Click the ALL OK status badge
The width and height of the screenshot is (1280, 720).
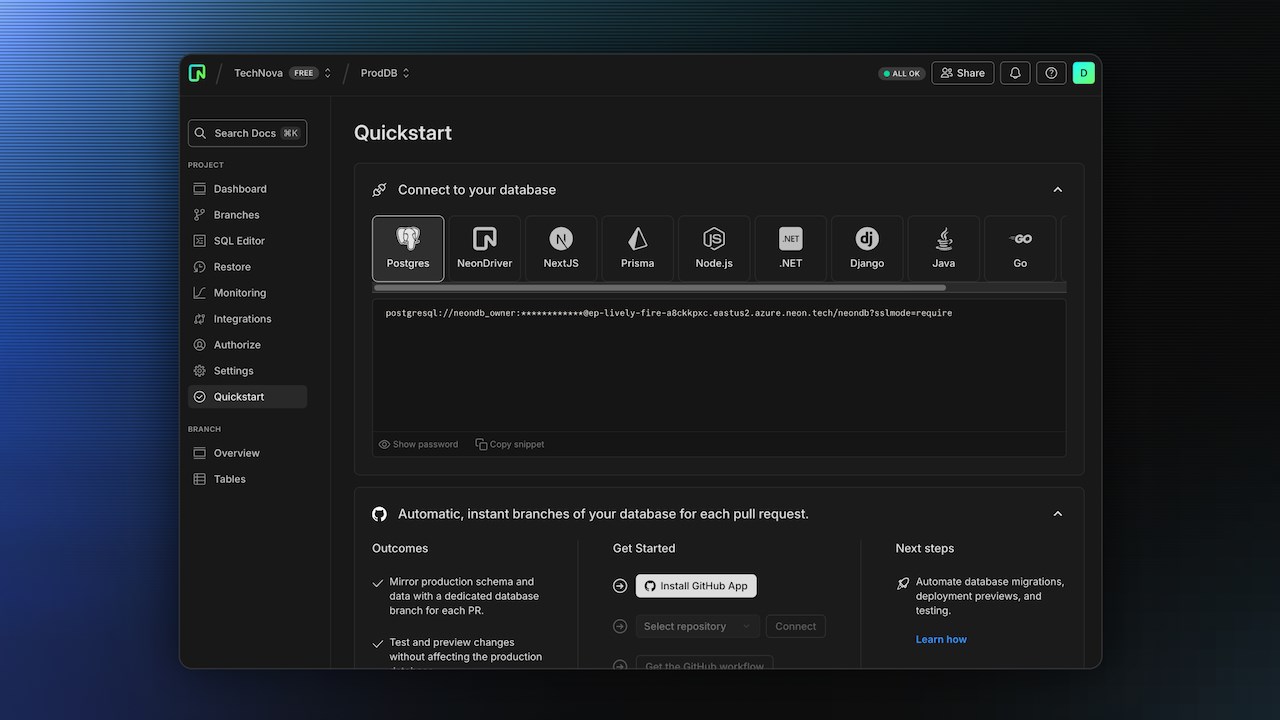902,73
